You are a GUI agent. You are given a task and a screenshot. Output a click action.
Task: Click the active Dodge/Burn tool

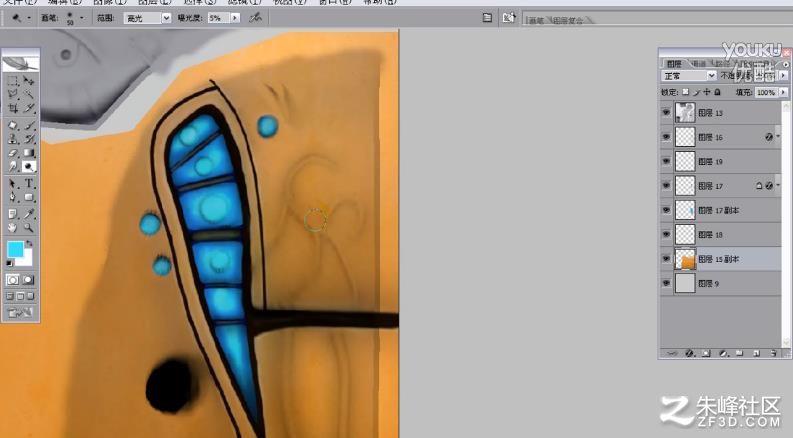29,166
